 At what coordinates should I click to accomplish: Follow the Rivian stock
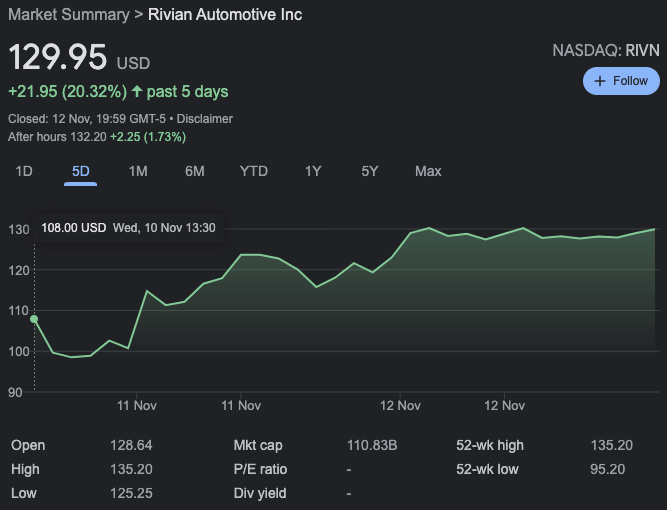tap(621, 81)
